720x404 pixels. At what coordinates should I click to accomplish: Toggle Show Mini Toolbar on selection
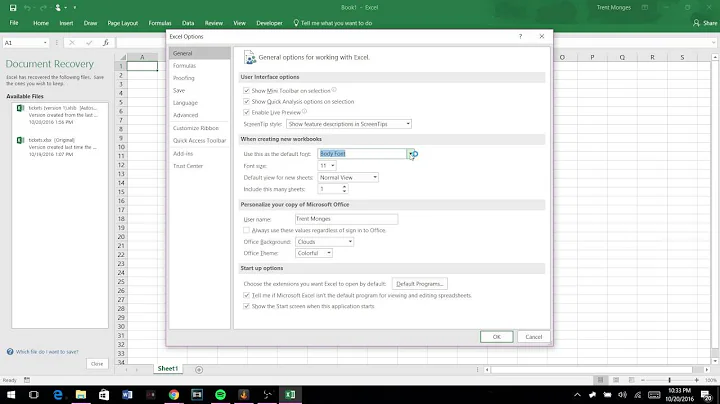tap(247, 90)
